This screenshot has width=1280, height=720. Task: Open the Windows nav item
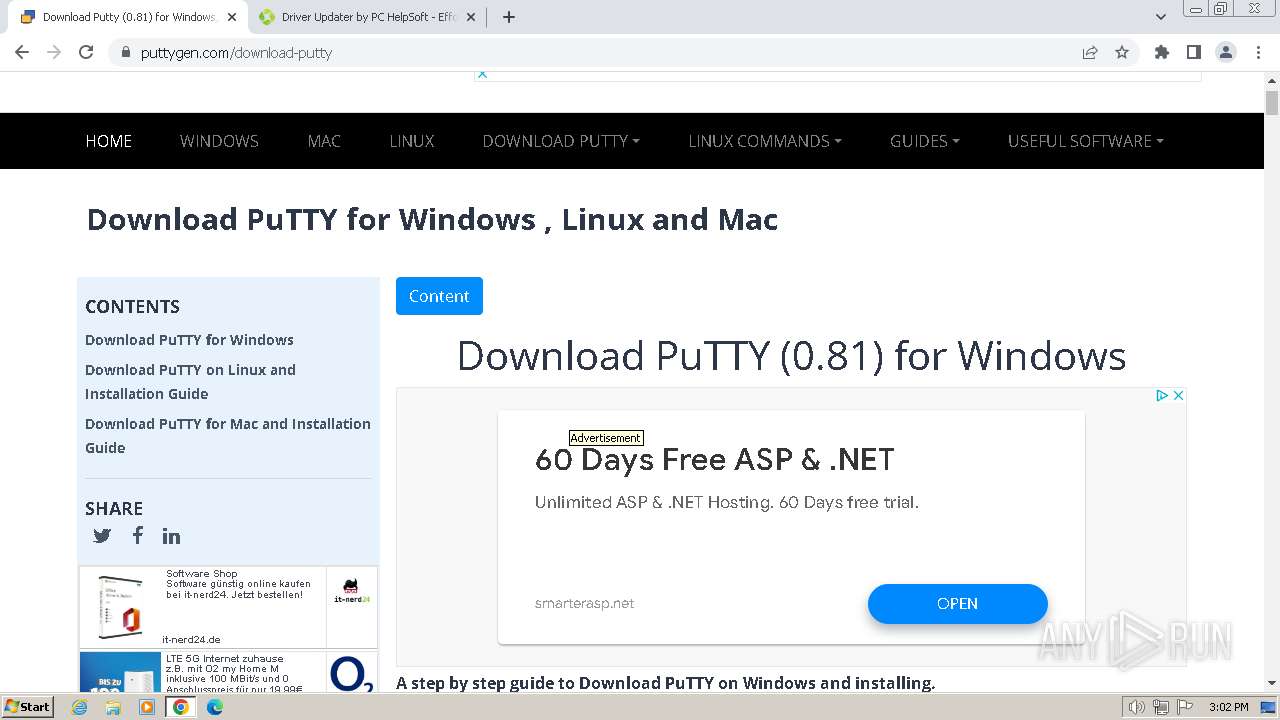(x=219, y=141)
